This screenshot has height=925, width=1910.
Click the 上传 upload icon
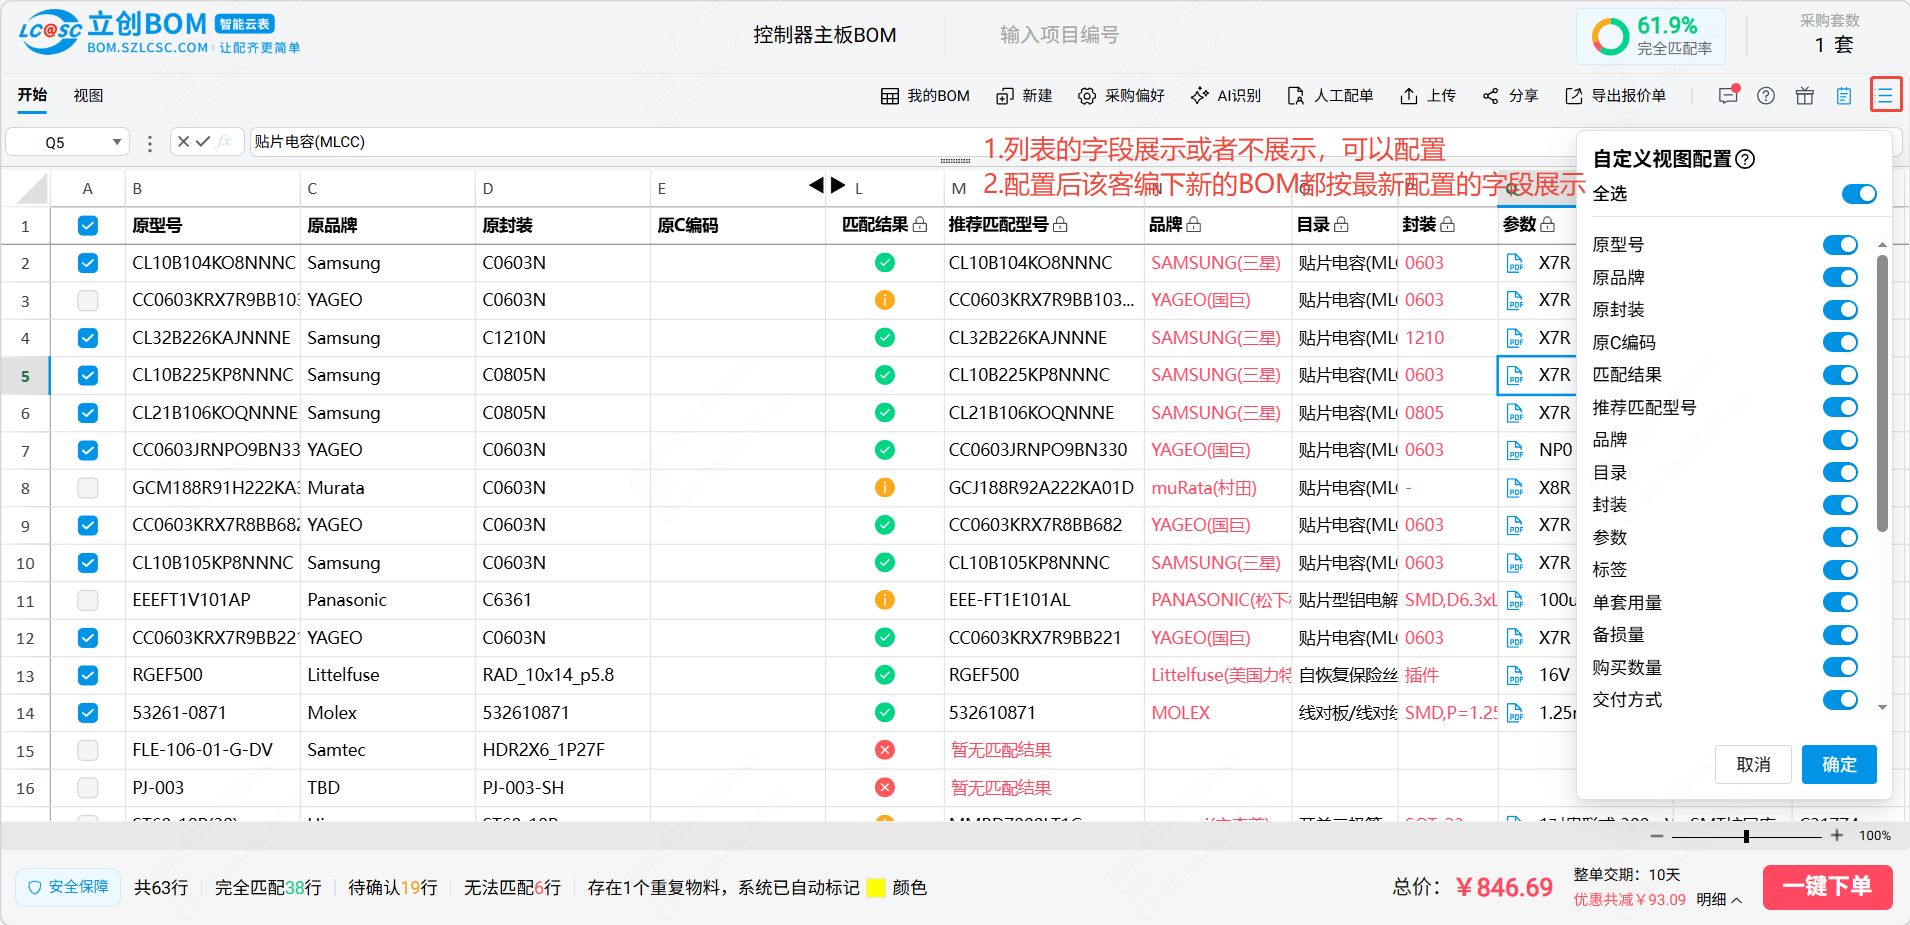click(1409, 96)
